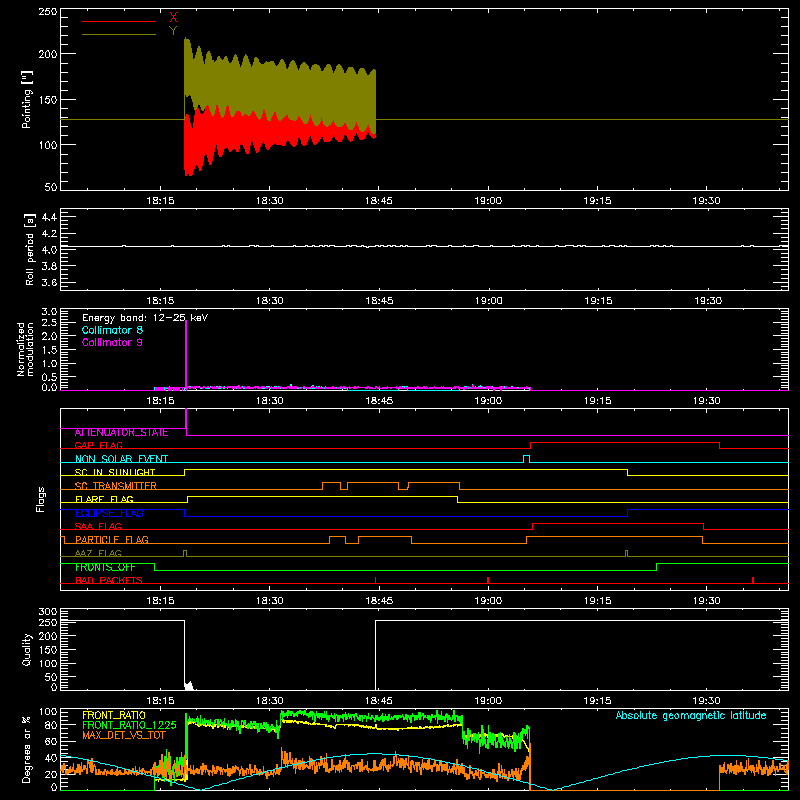Click the FLARE_FLAG label
This screenshot has width=800, height=800.
click(x=104, y=499)
